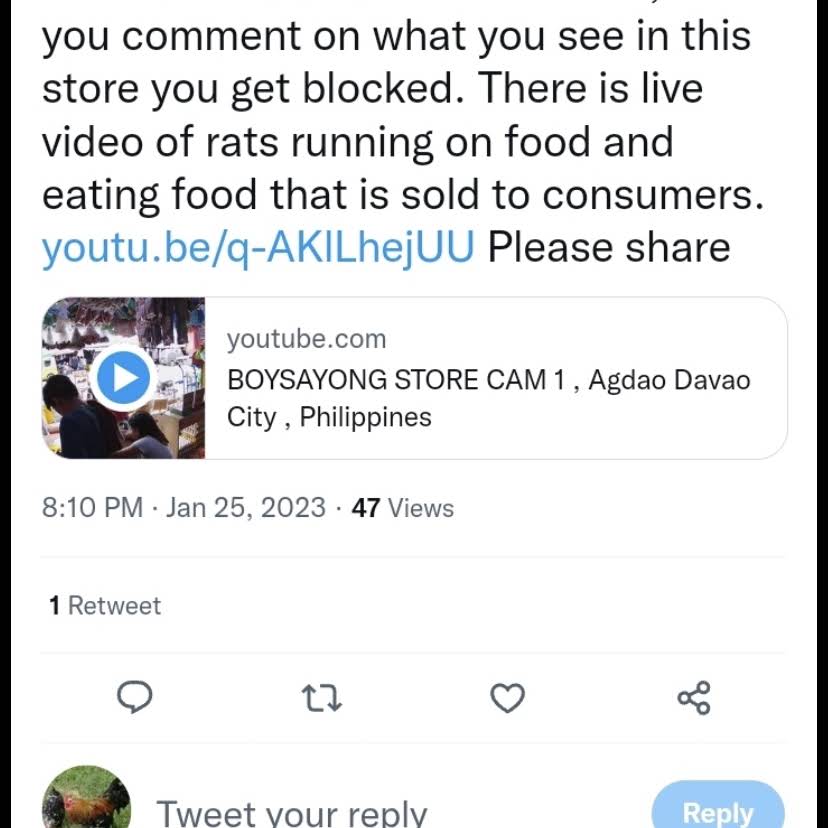
Task: Click the Jan 25, 2023 date
Action: click(246, 508)
